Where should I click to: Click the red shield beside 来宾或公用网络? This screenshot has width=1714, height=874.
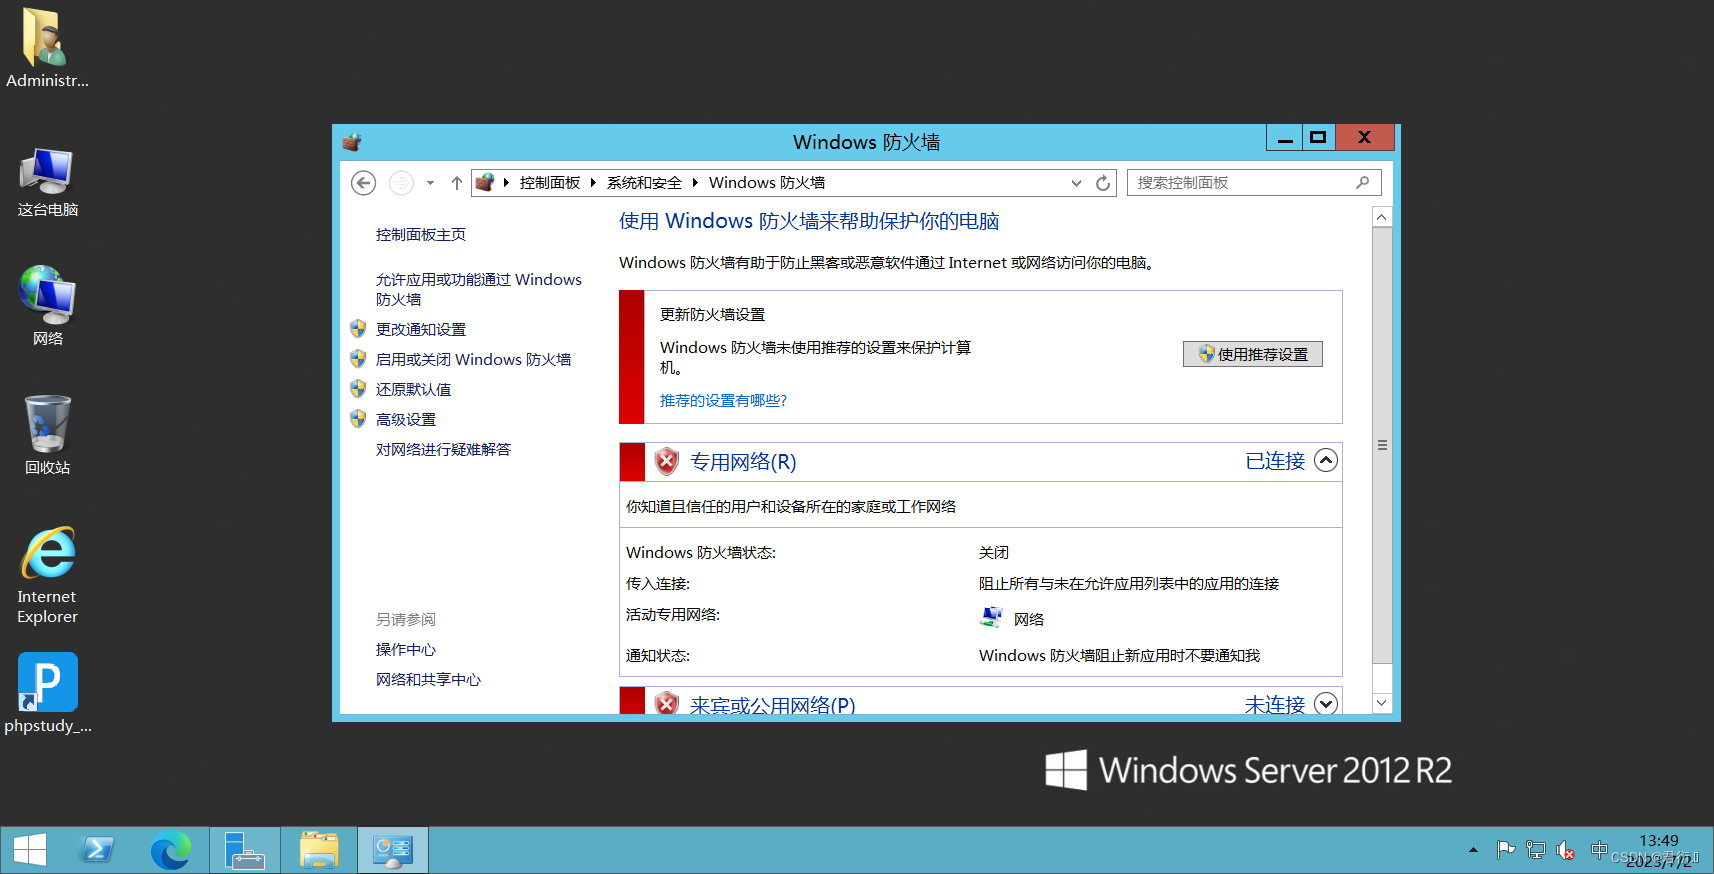tap(667, 703)
